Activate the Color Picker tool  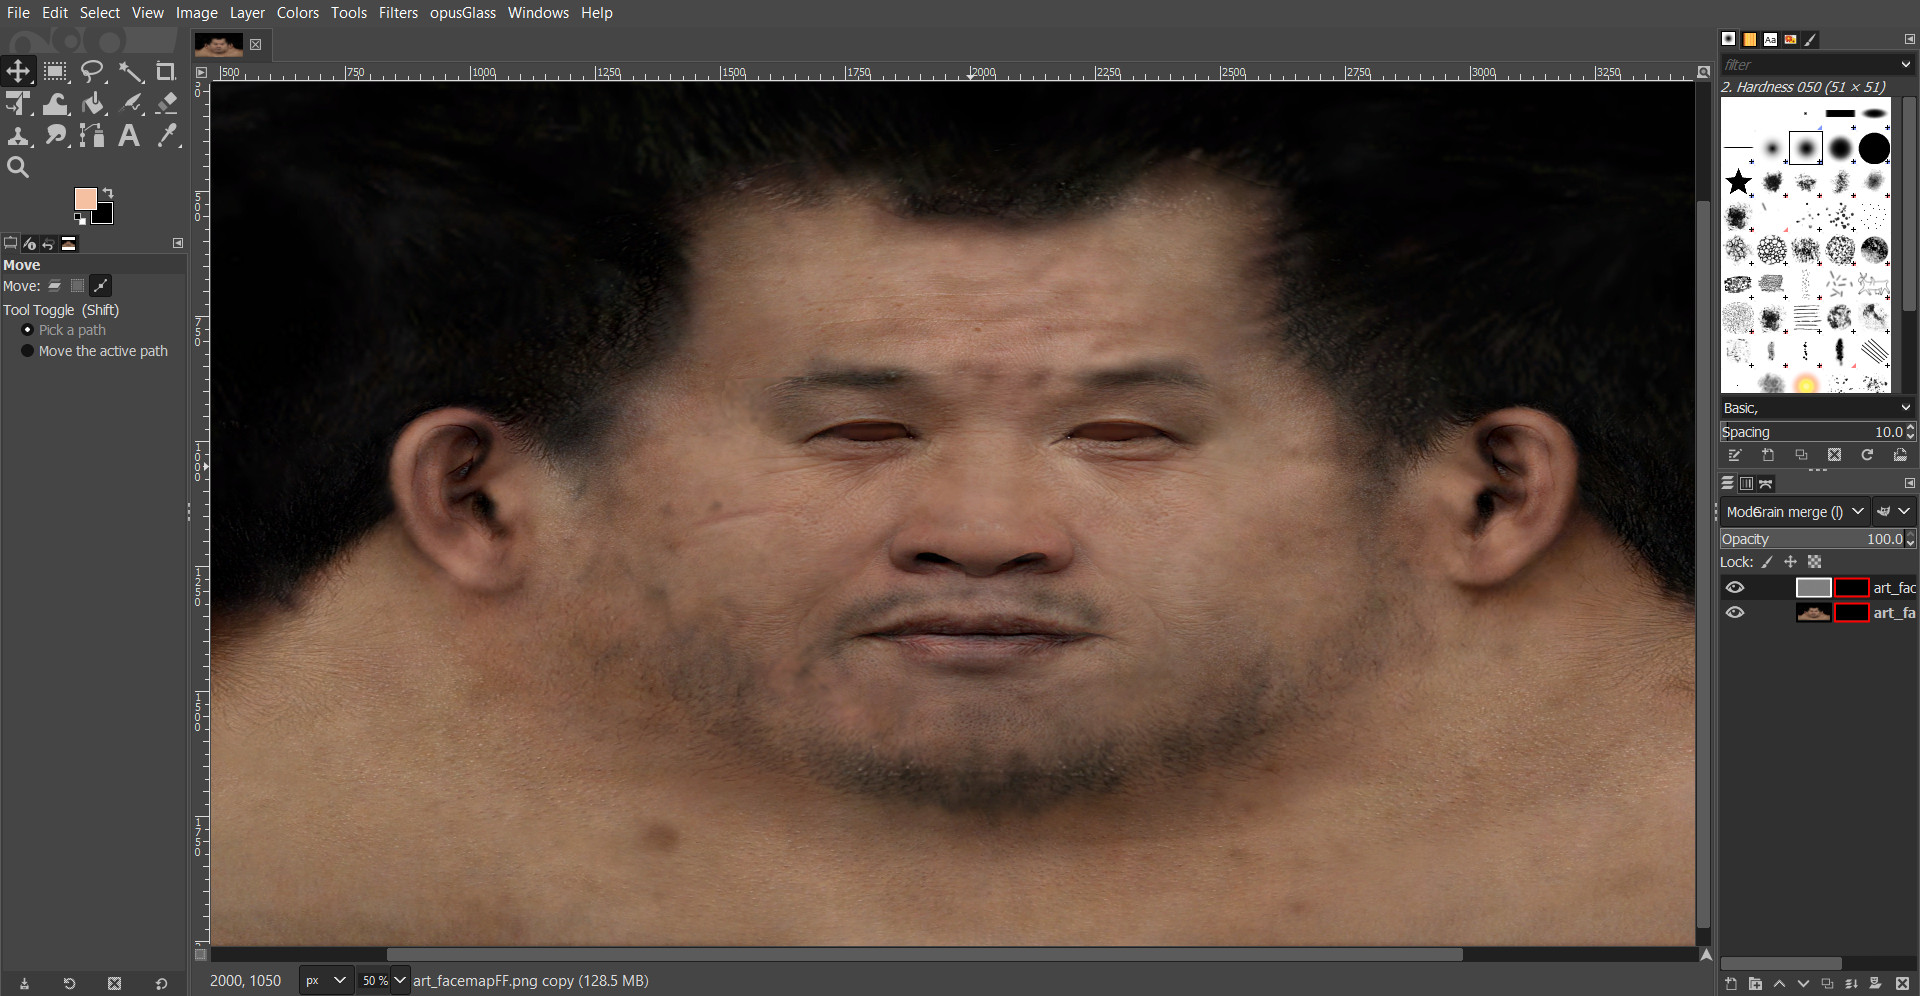[x=167, y=135]
